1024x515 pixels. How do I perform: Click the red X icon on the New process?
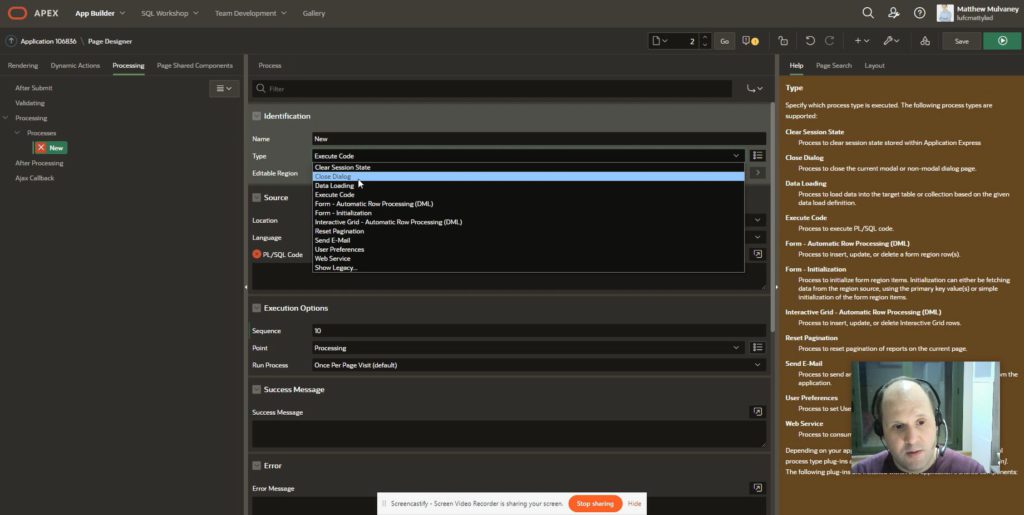(41, 148)
